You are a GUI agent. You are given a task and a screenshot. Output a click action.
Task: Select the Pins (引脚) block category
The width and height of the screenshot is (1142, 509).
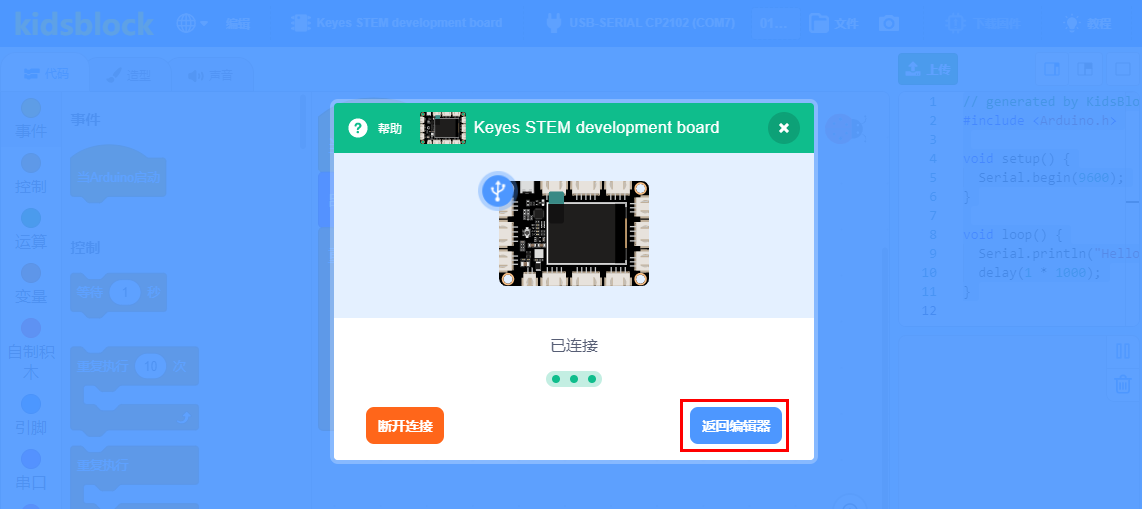tap(31, 415)
